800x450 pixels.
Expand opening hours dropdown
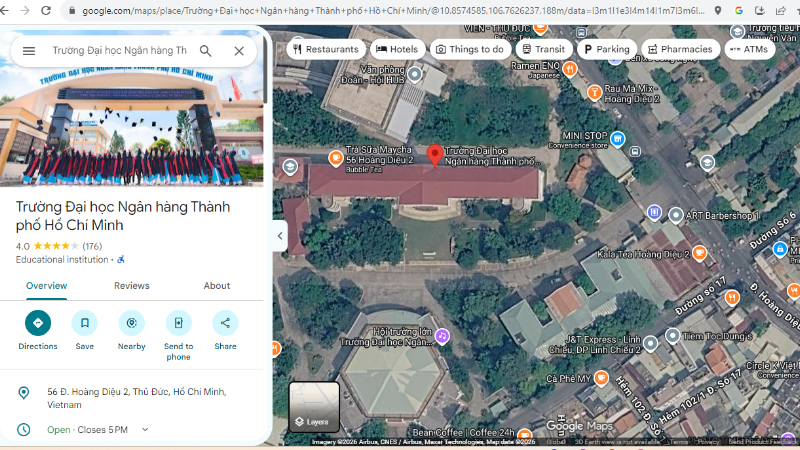click(145, 430)
